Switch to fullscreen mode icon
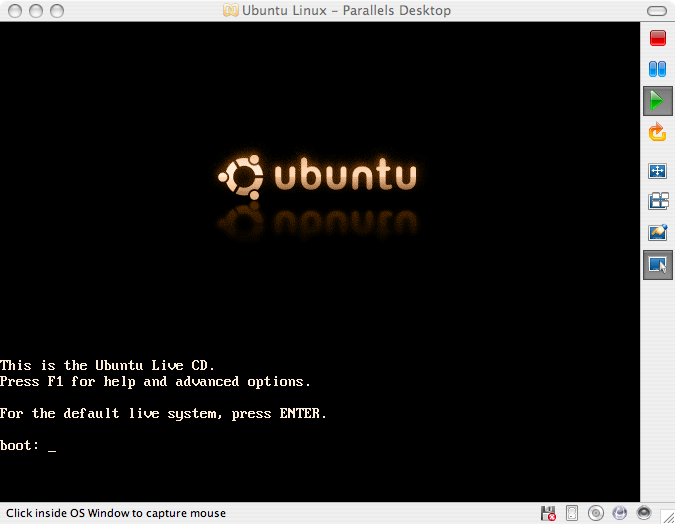Viewport: 675px width, 524px height. (x=657, y=171)
